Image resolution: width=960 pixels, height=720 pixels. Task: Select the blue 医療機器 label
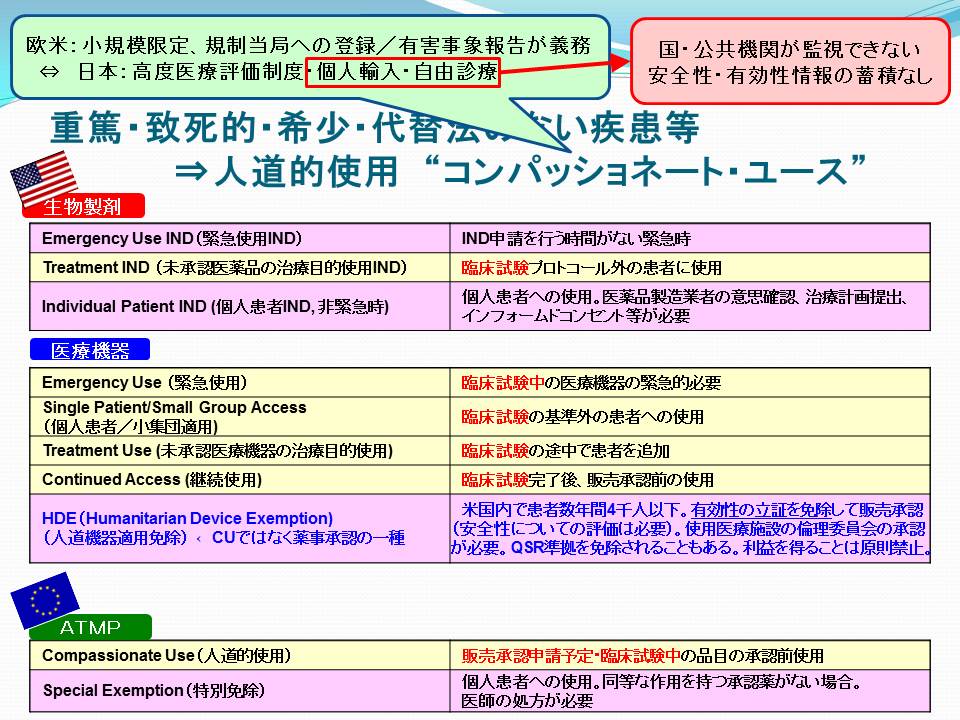tap(90, 350)
